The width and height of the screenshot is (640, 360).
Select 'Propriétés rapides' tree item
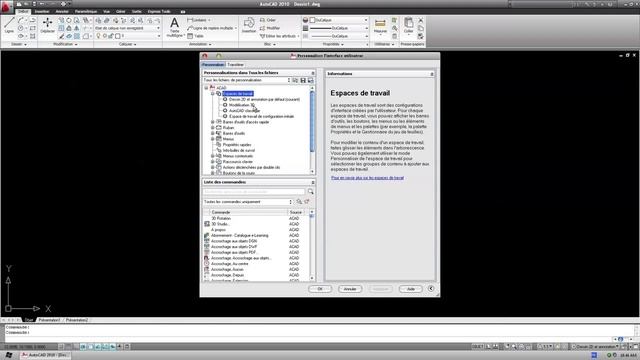(237, 145)
